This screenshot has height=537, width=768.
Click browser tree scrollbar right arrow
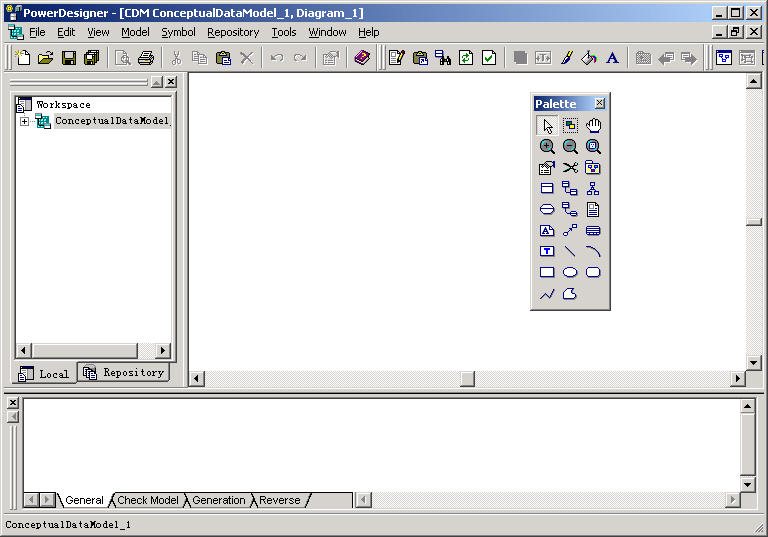point(163,350)
